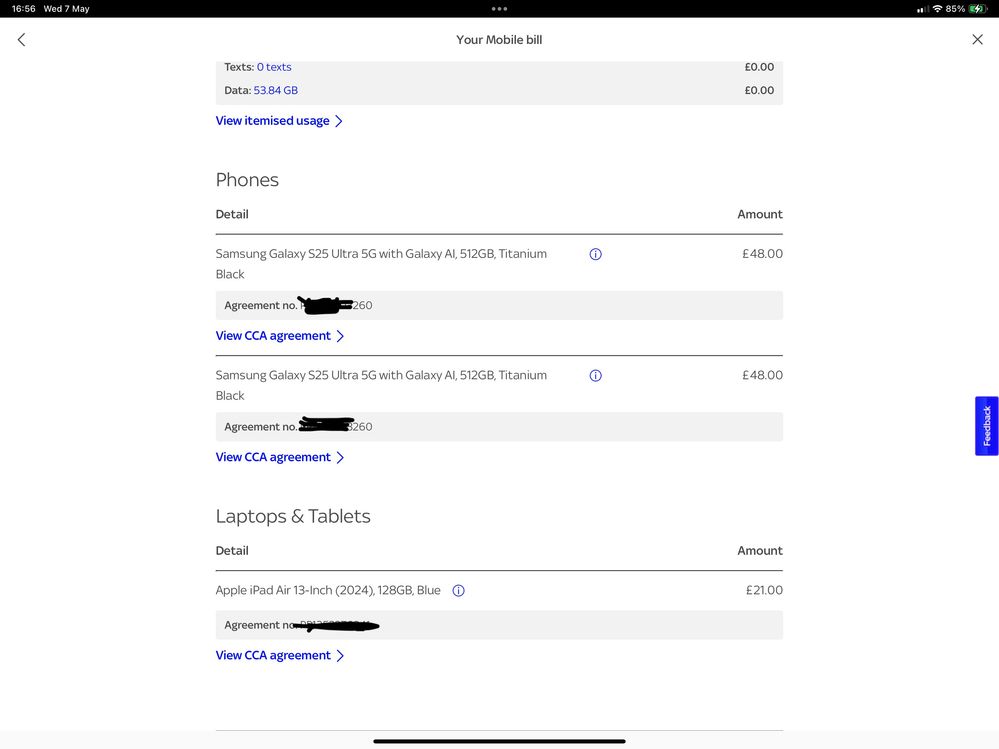Tap the Your Mobile bill title
Image resolution: width=999 pixels, height=749 pixels.
click(499, 40)
